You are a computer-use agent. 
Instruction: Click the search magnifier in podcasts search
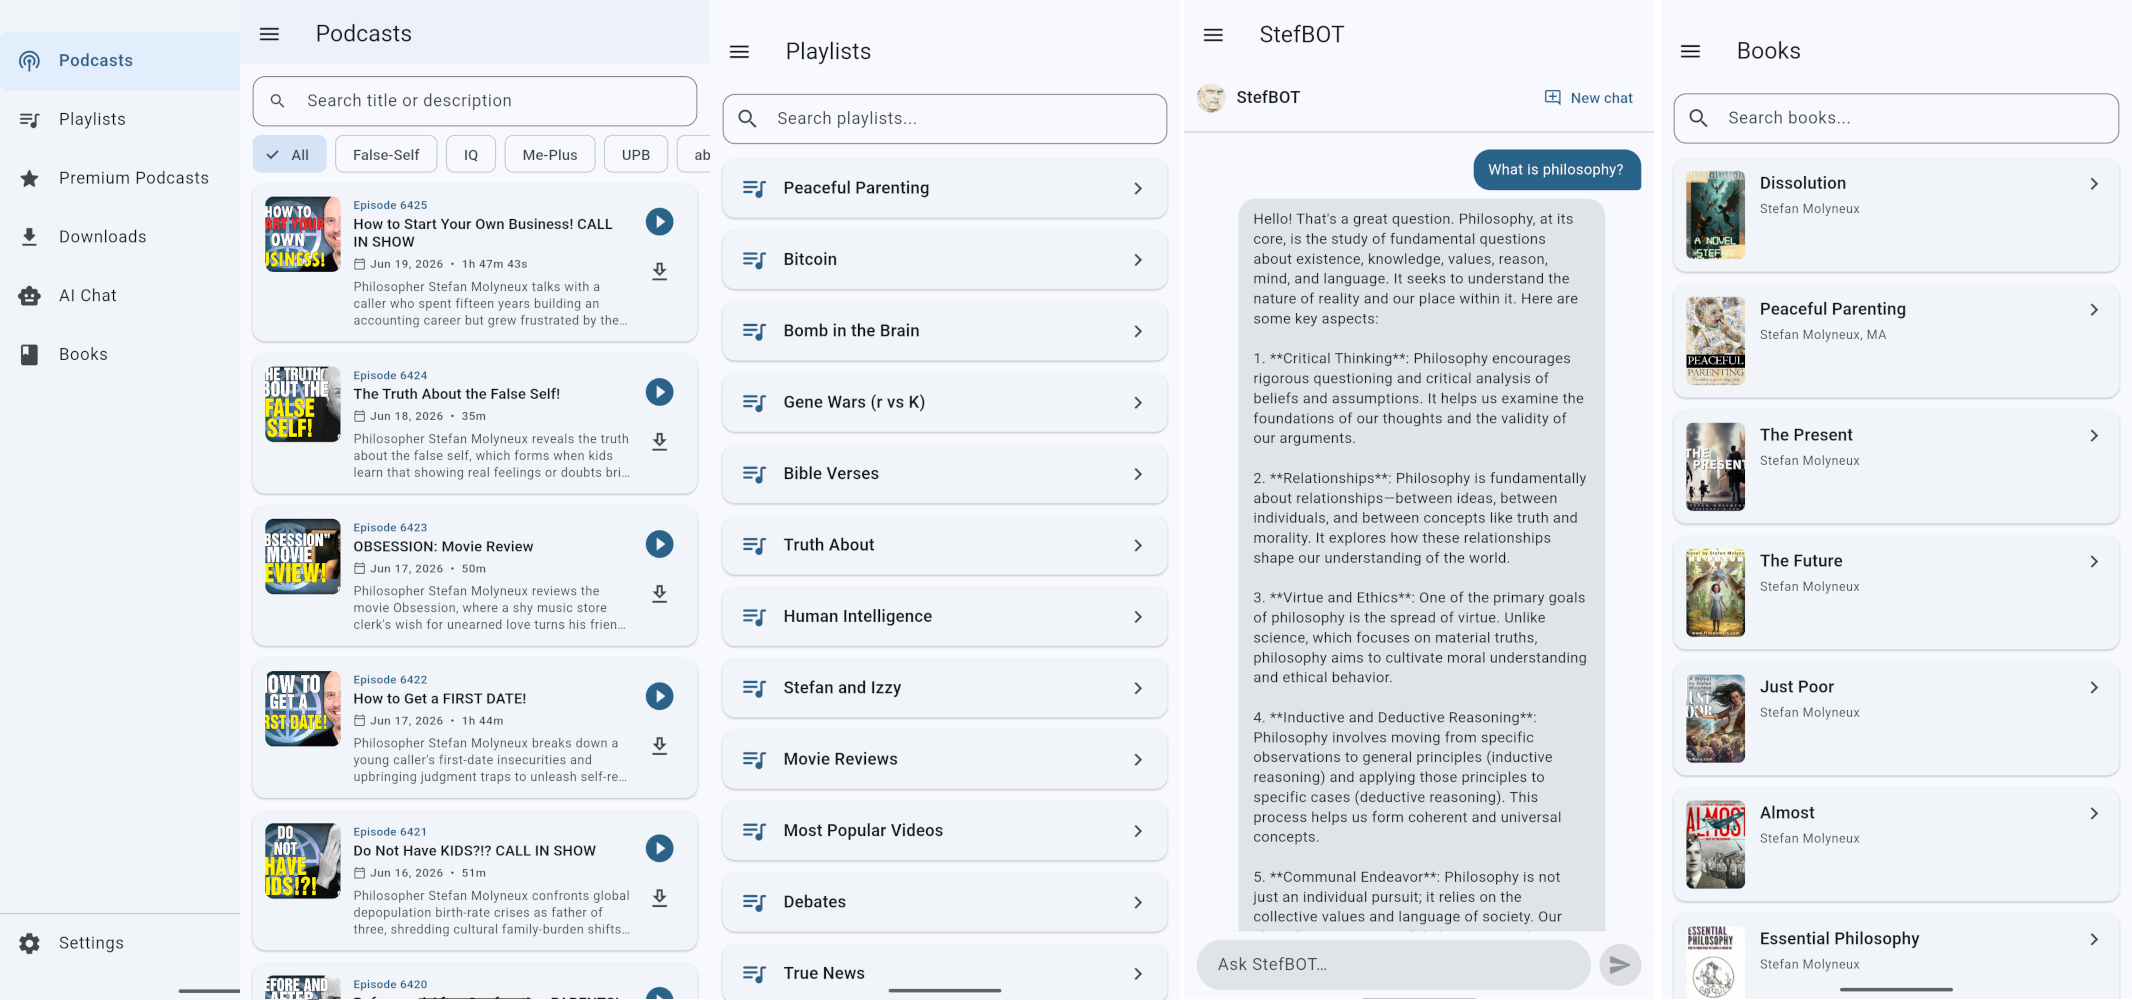[278, 101]
